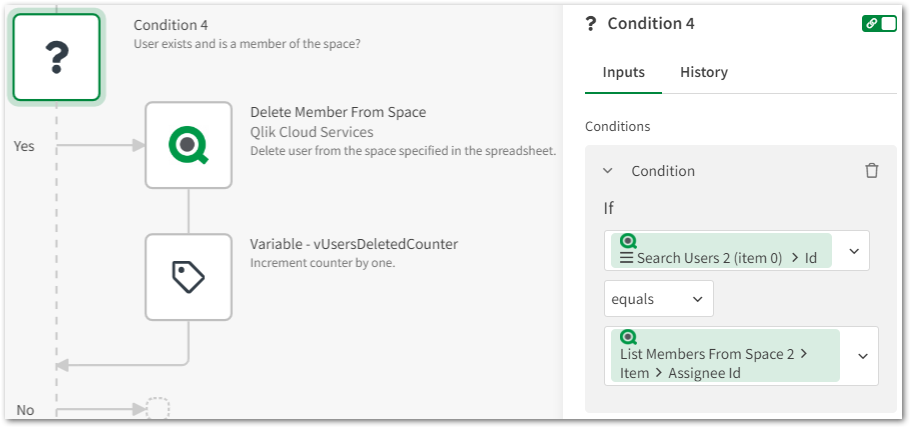Click the empty placeholder on the No branch
Screen dimensions: 911x428
pyautogui.click(x=157, y=409)
